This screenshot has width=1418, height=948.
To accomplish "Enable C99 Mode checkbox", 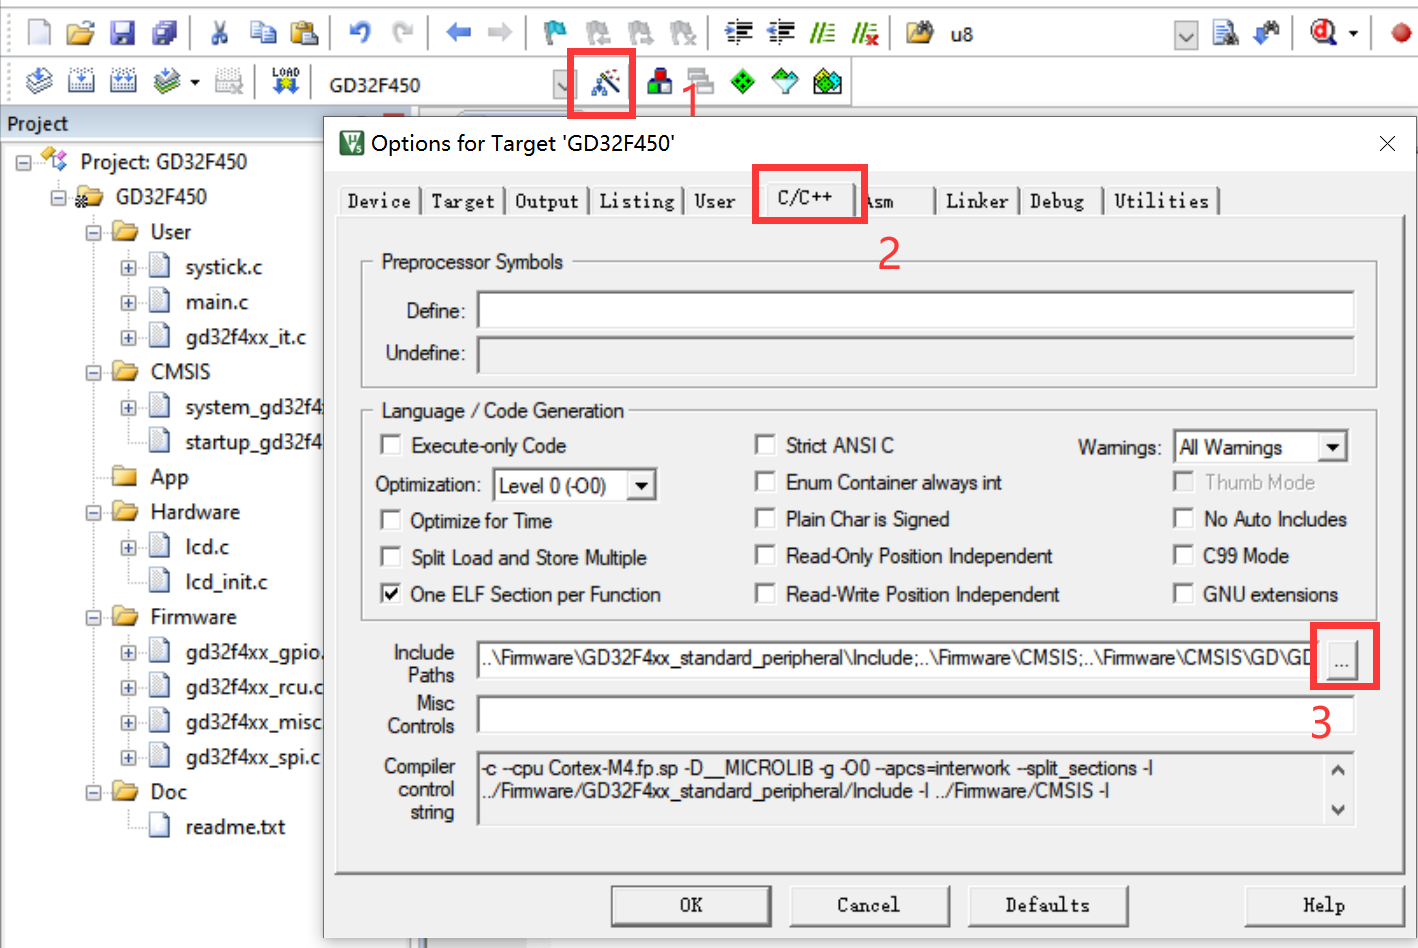I will click(x=1183, y=555).
